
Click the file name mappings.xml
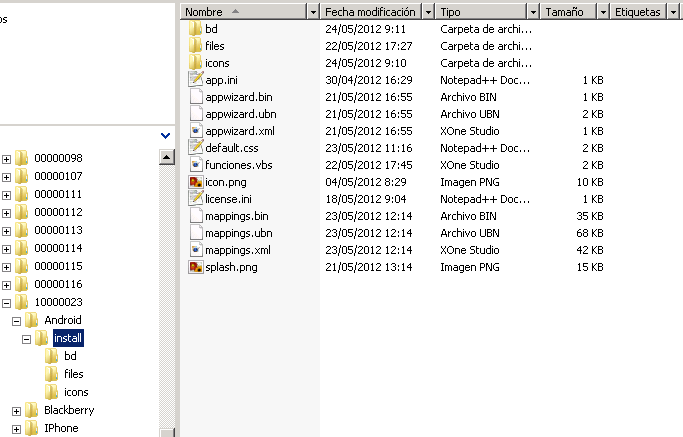pos(238,250)
